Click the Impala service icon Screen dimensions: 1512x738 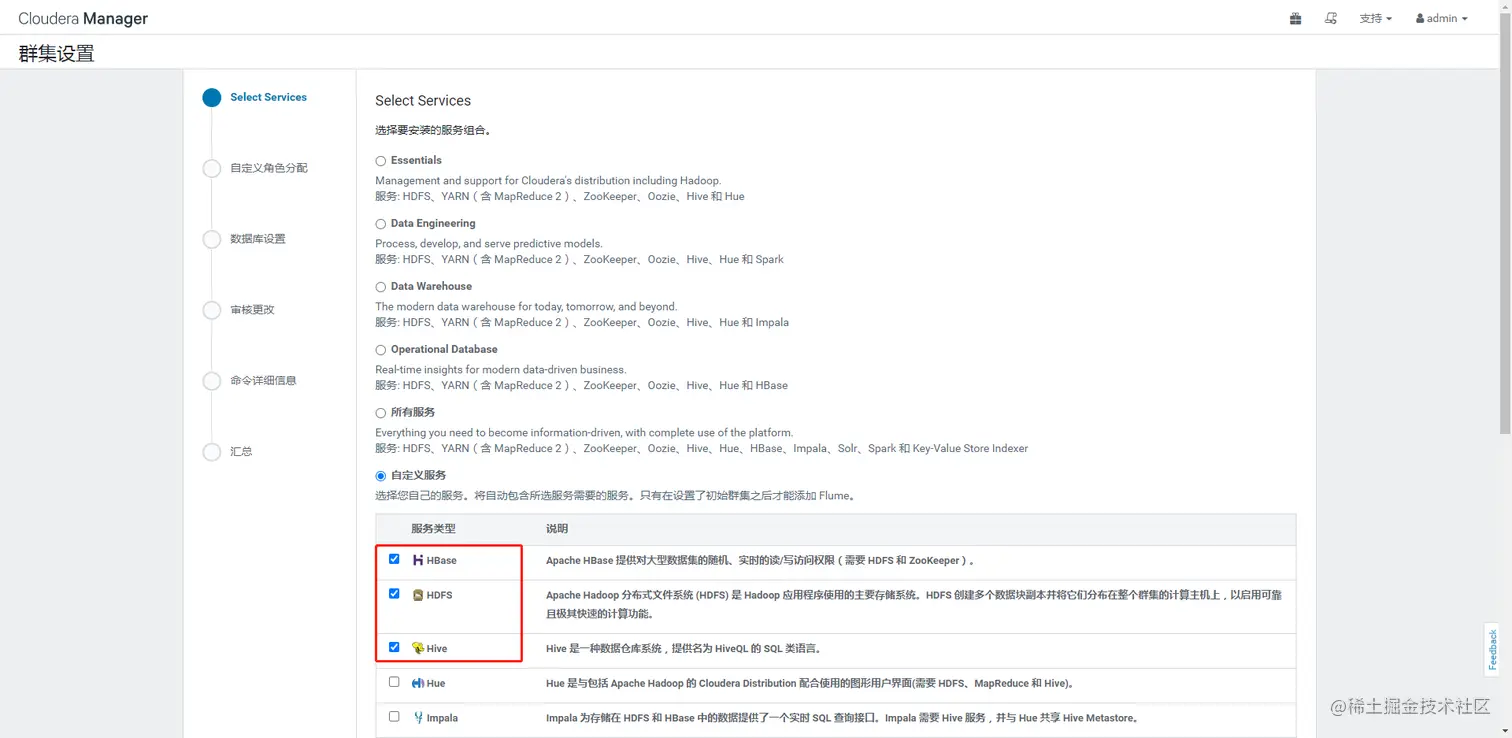[x=418, y=718]
